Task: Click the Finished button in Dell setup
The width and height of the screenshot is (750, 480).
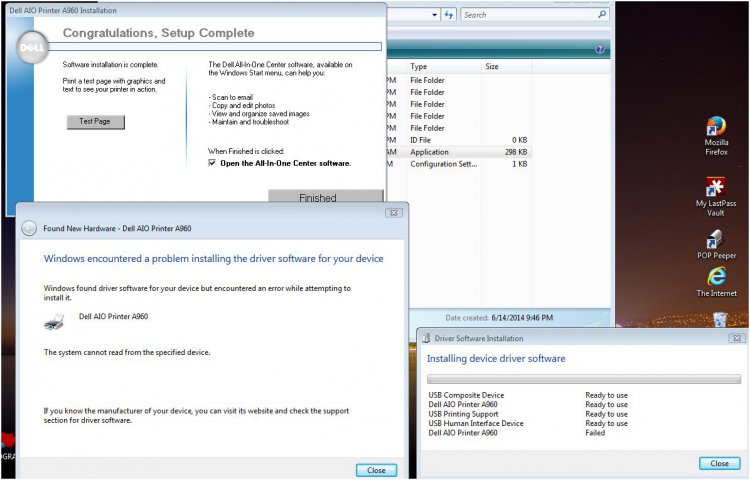Action: pyautogui.click(x=318, y=198)
